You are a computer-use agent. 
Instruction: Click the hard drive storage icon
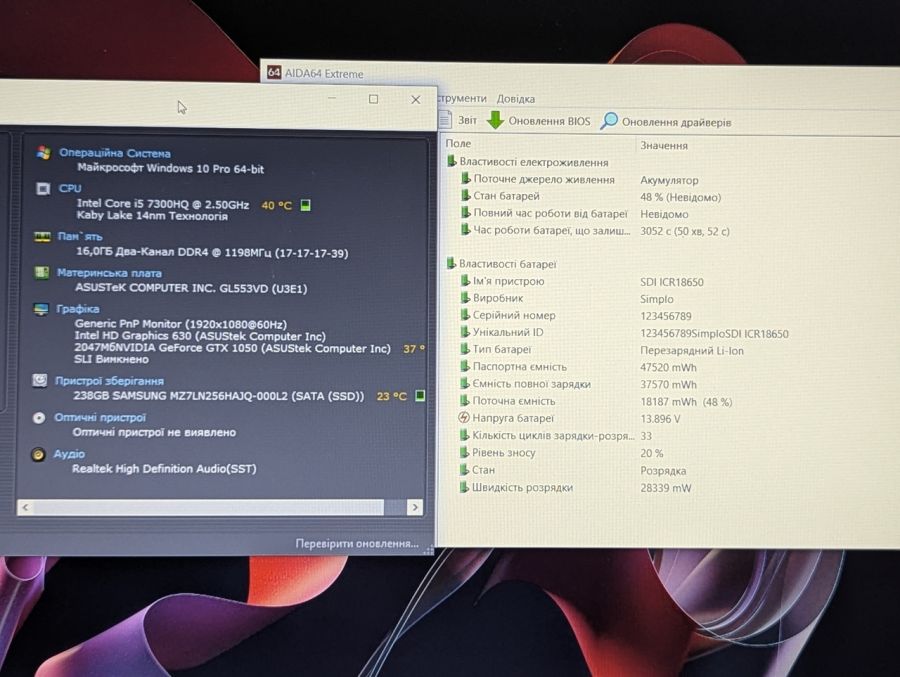click(x=40, y=380)
